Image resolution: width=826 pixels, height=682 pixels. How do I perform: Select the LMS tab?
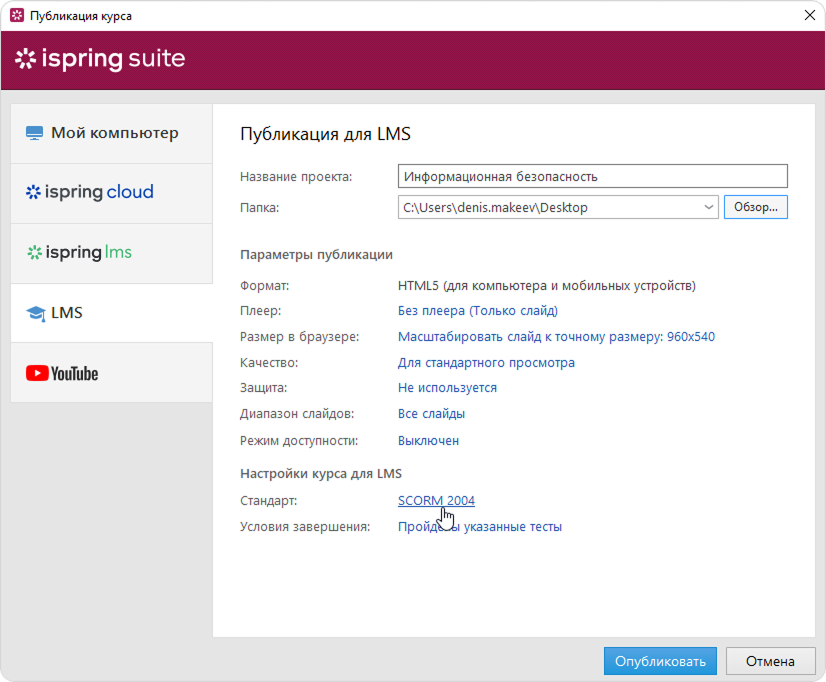pos(112,313)
